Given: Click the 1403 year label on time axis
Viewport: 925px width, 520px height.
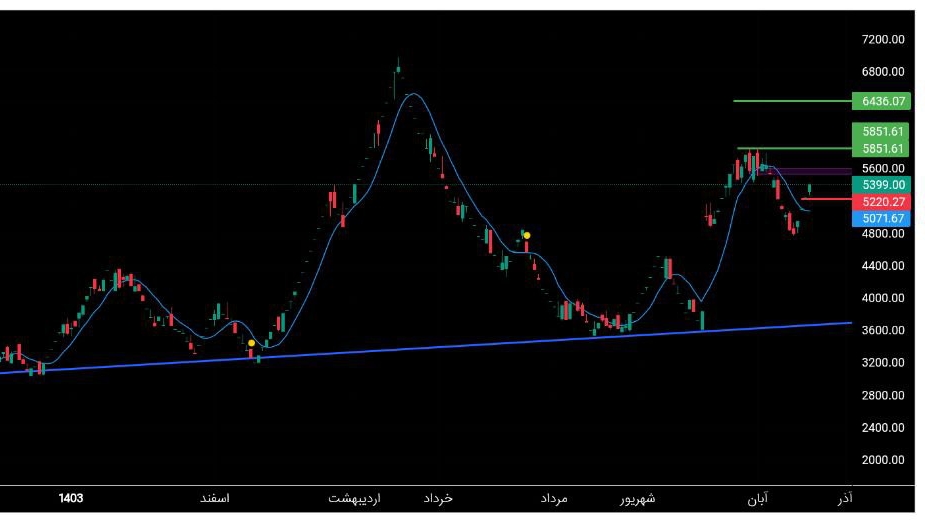Looking at the screenshot, I should [x=71, y=498].
